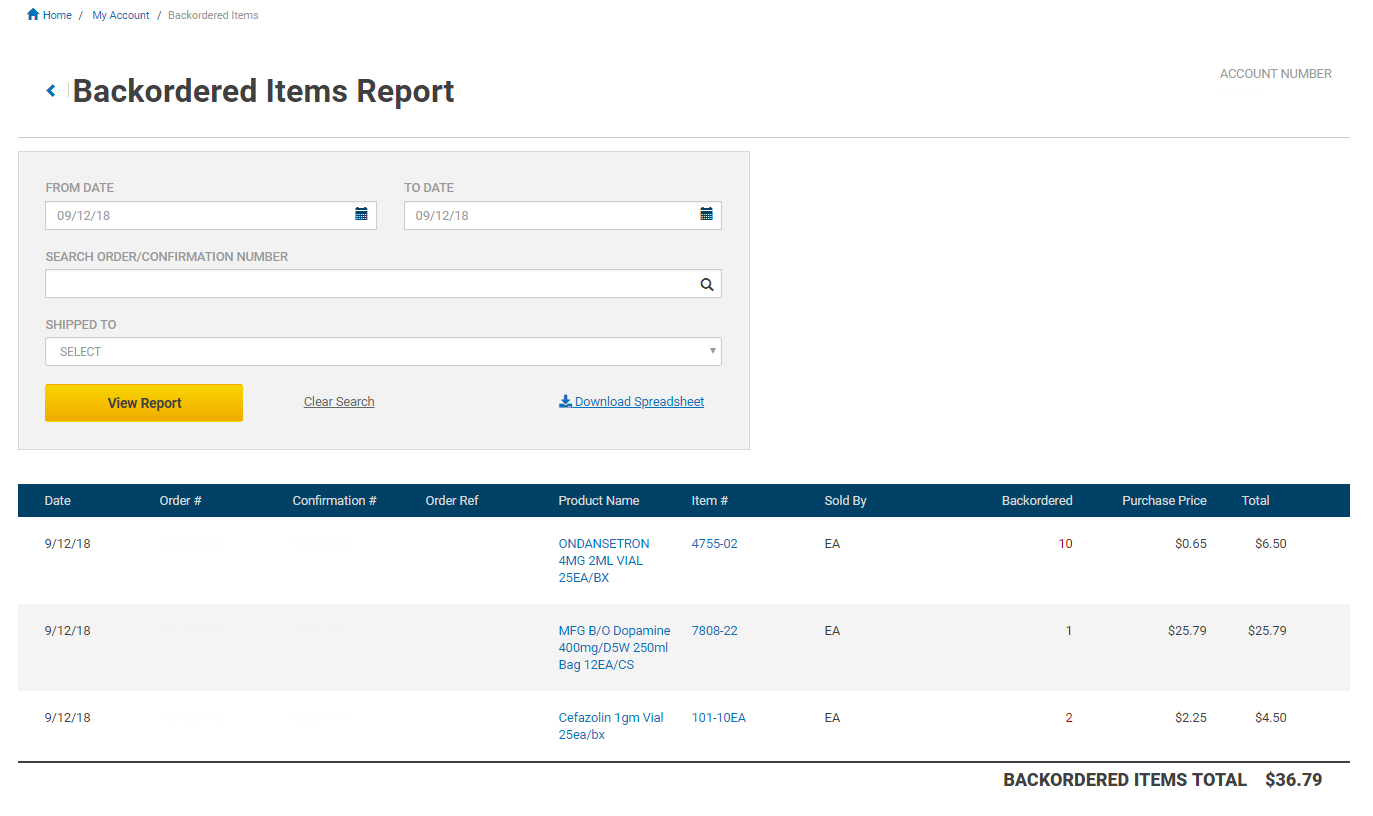
Task: Select item number 101-10EA
Action: coord(718,718)
